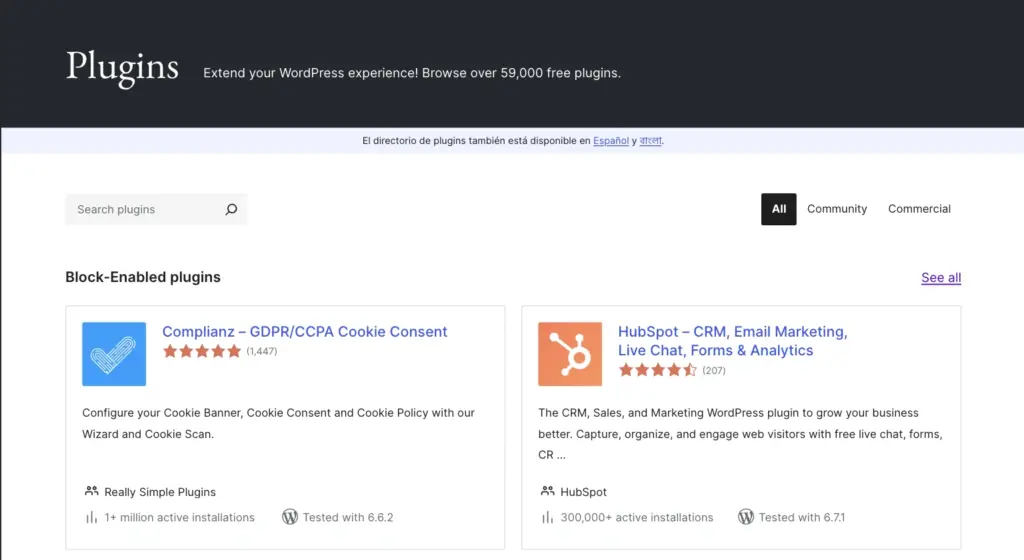Click the HubSpot author name
This screenshot has height=560, width=1024.
click(583, 492)
